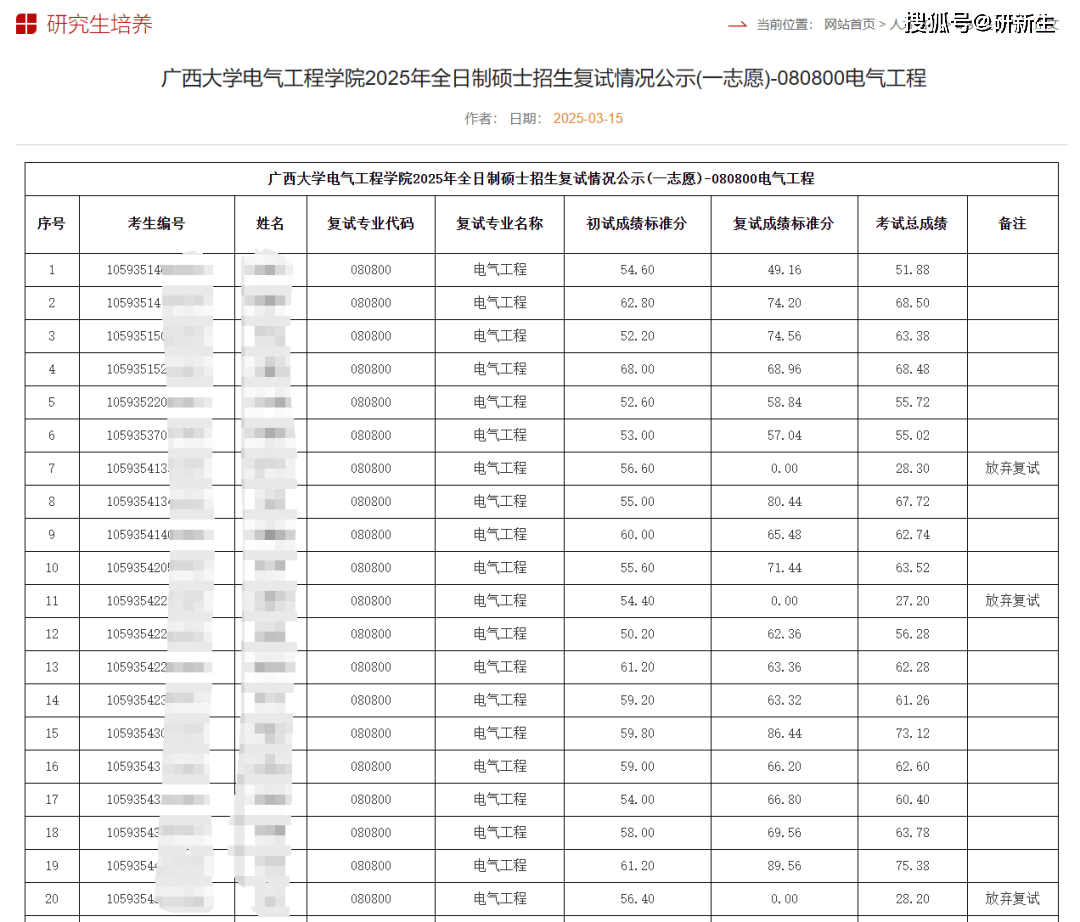Click the 姓名 column header
1080x922 pixels.
click(270, 224)
